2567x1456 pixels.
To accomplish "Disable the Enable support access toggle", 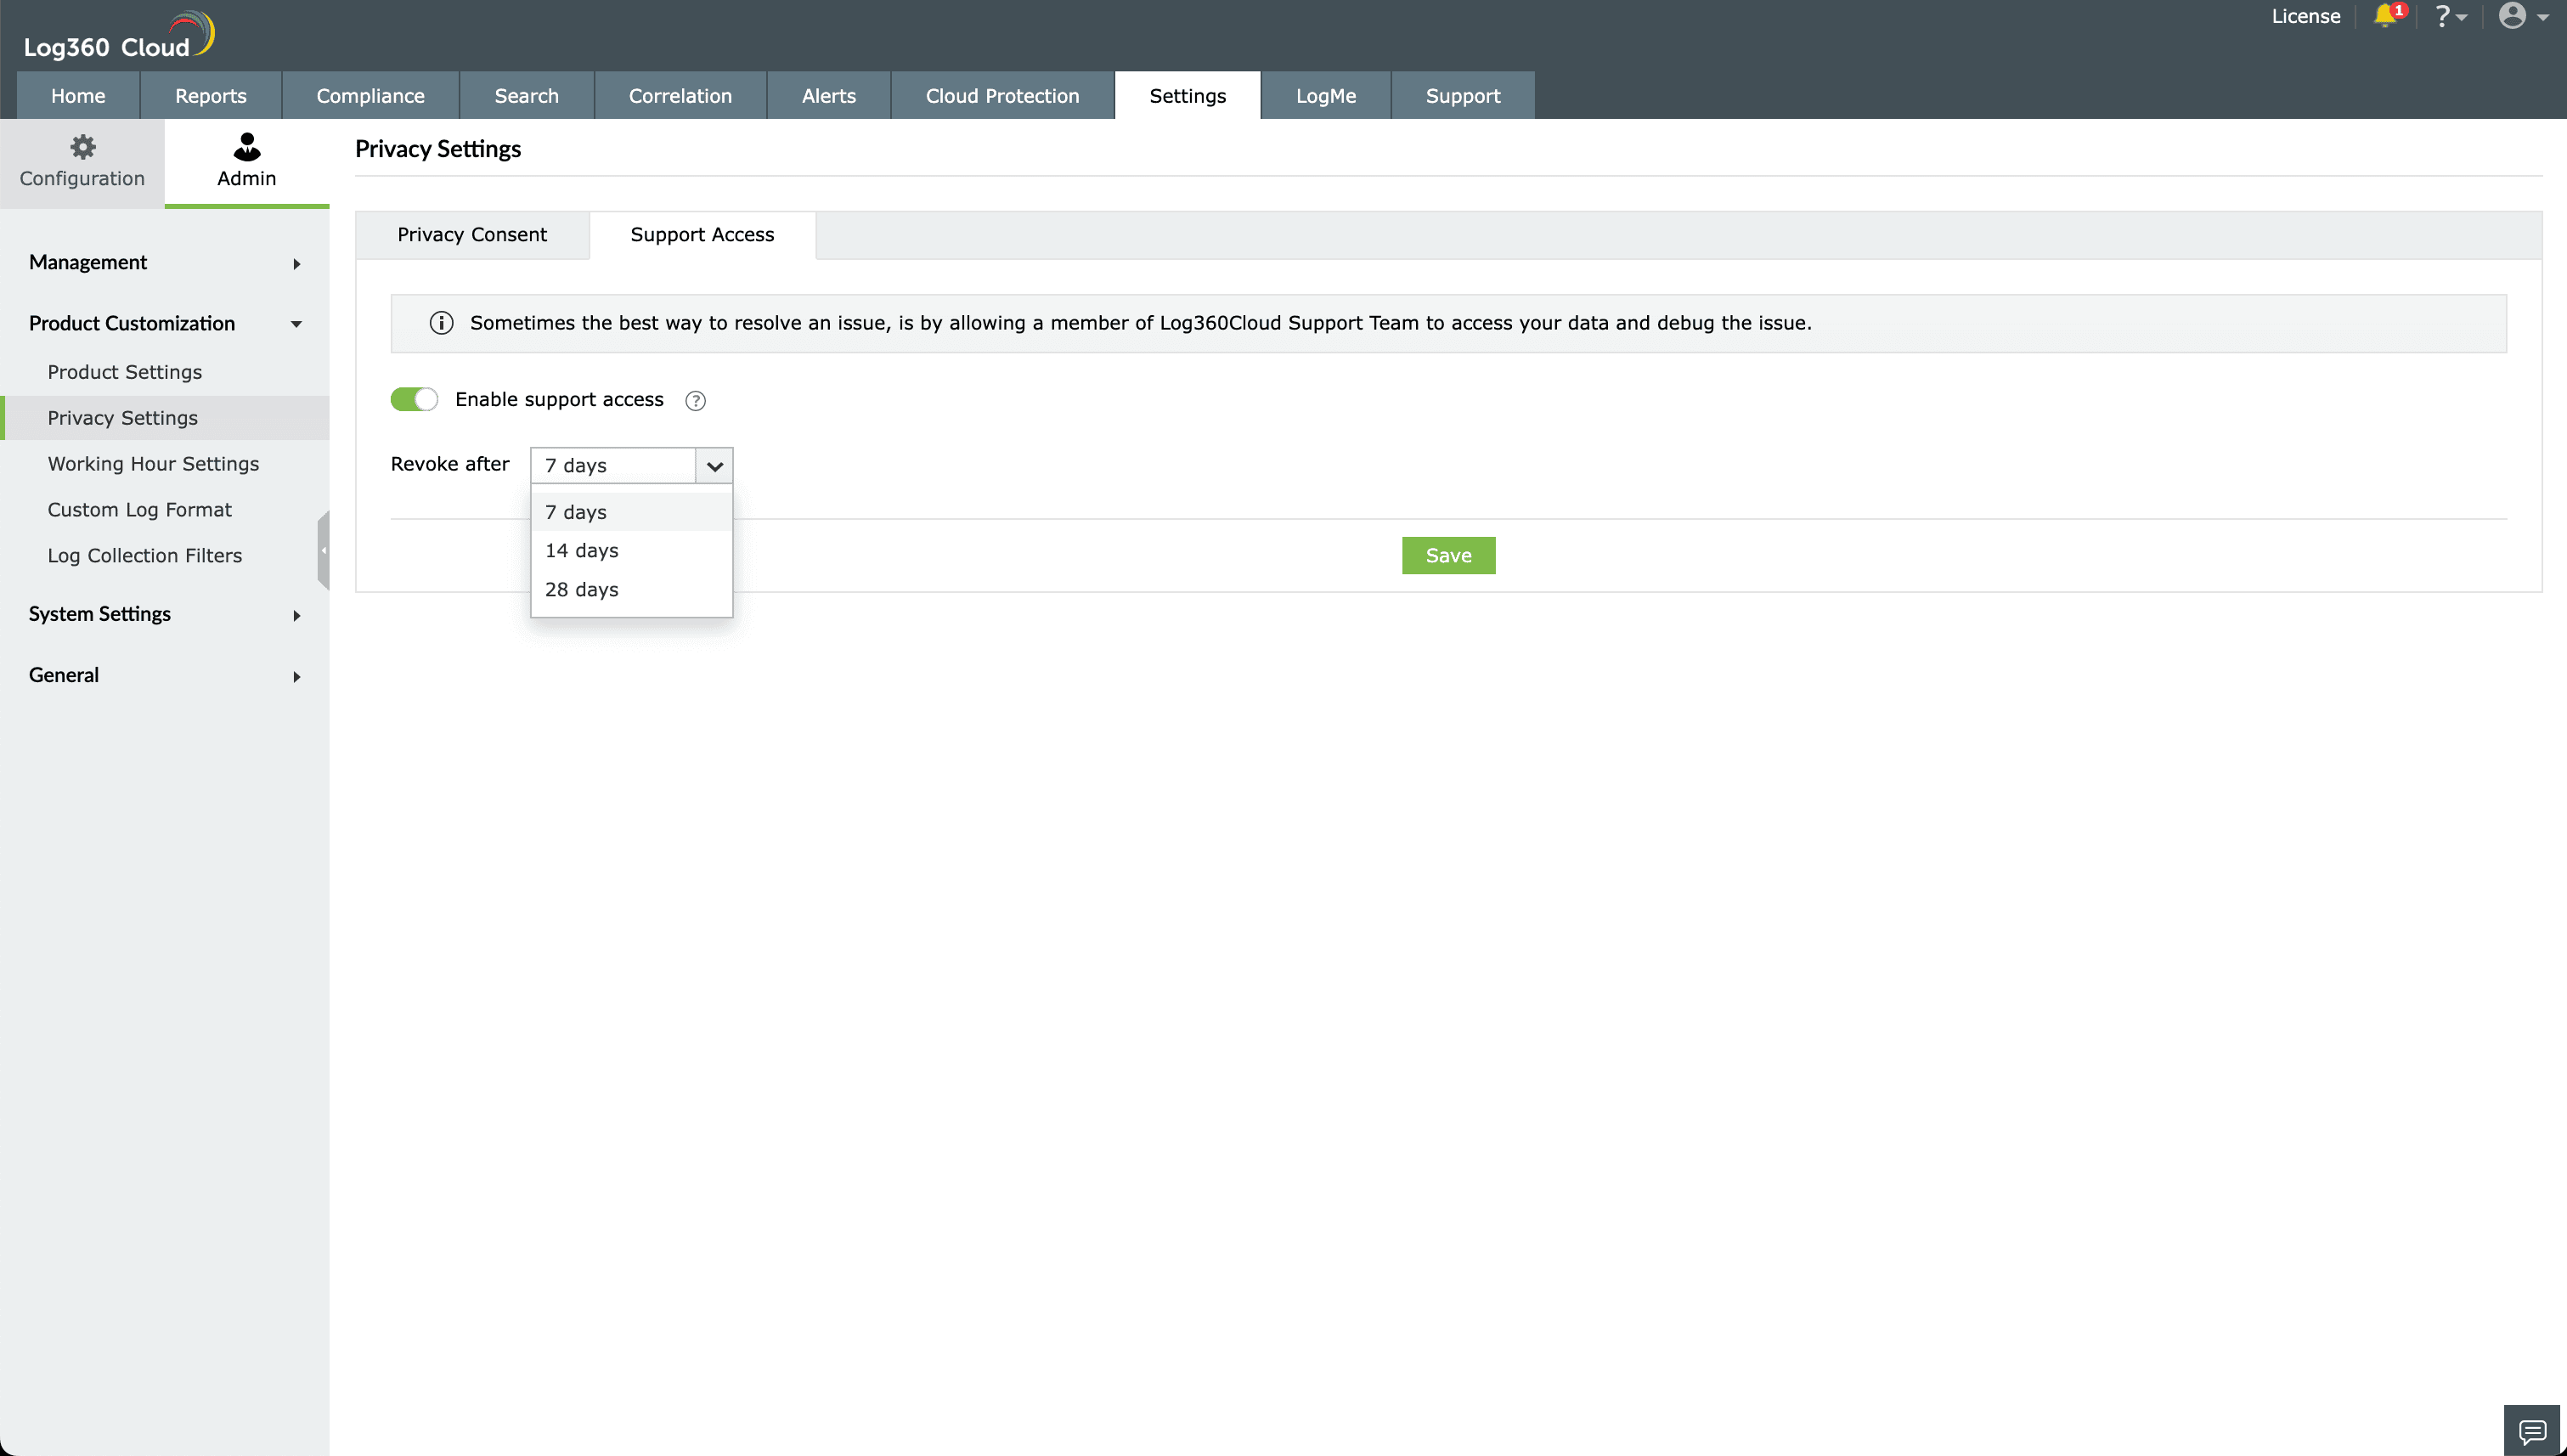I will [x=414, y=400].
